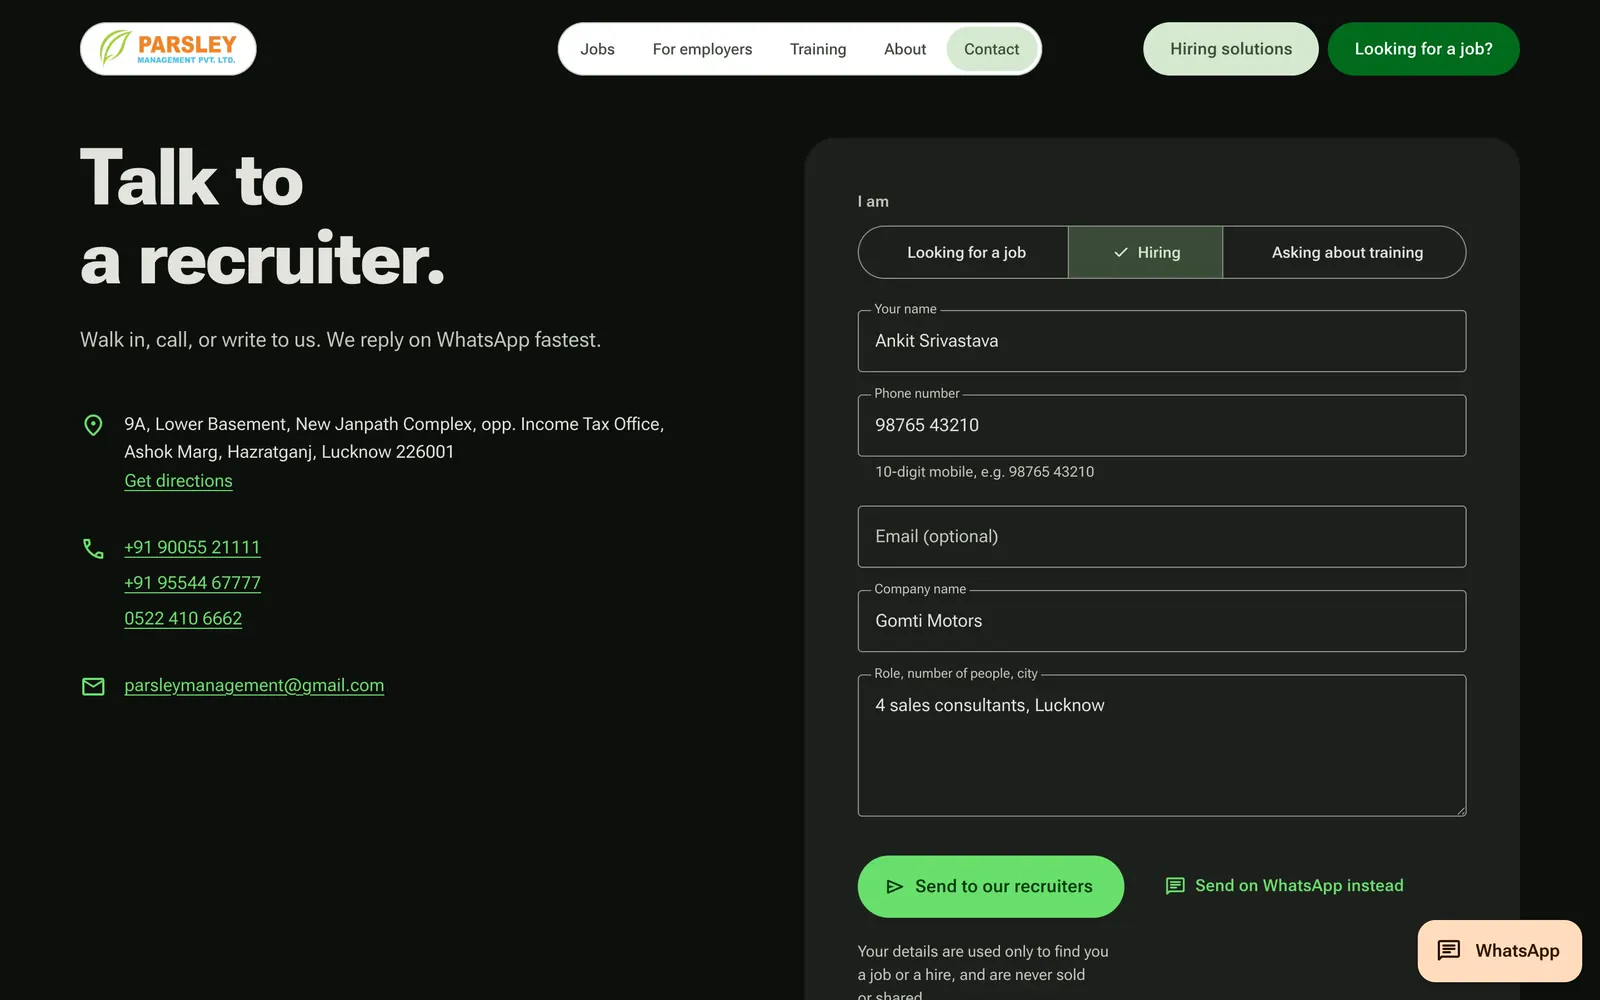Go to the Training nav item
This screenshot has width=1600, height=1000.
(x=818, y=49)
